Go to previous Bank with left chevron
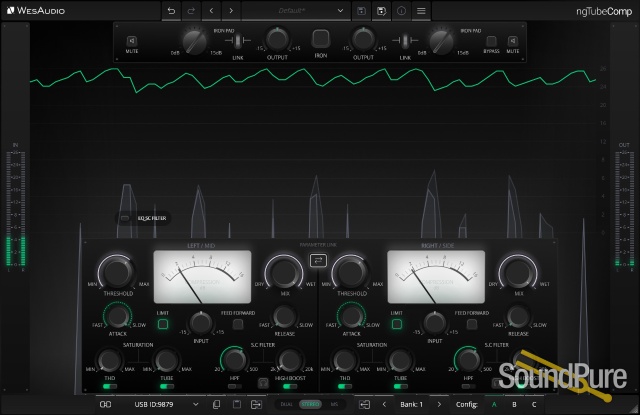640x415 pixels. coord(384,404)
